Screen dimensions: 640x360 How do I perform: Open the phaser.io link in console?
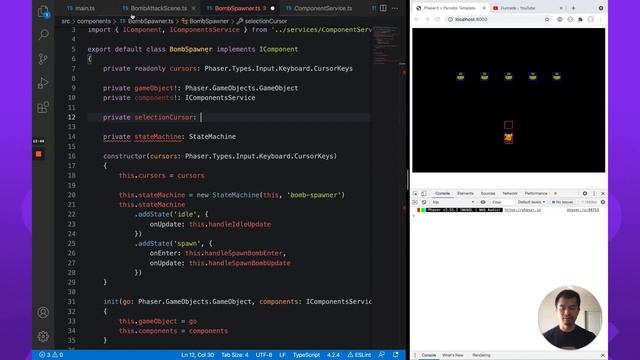click(x=522, y=210)
